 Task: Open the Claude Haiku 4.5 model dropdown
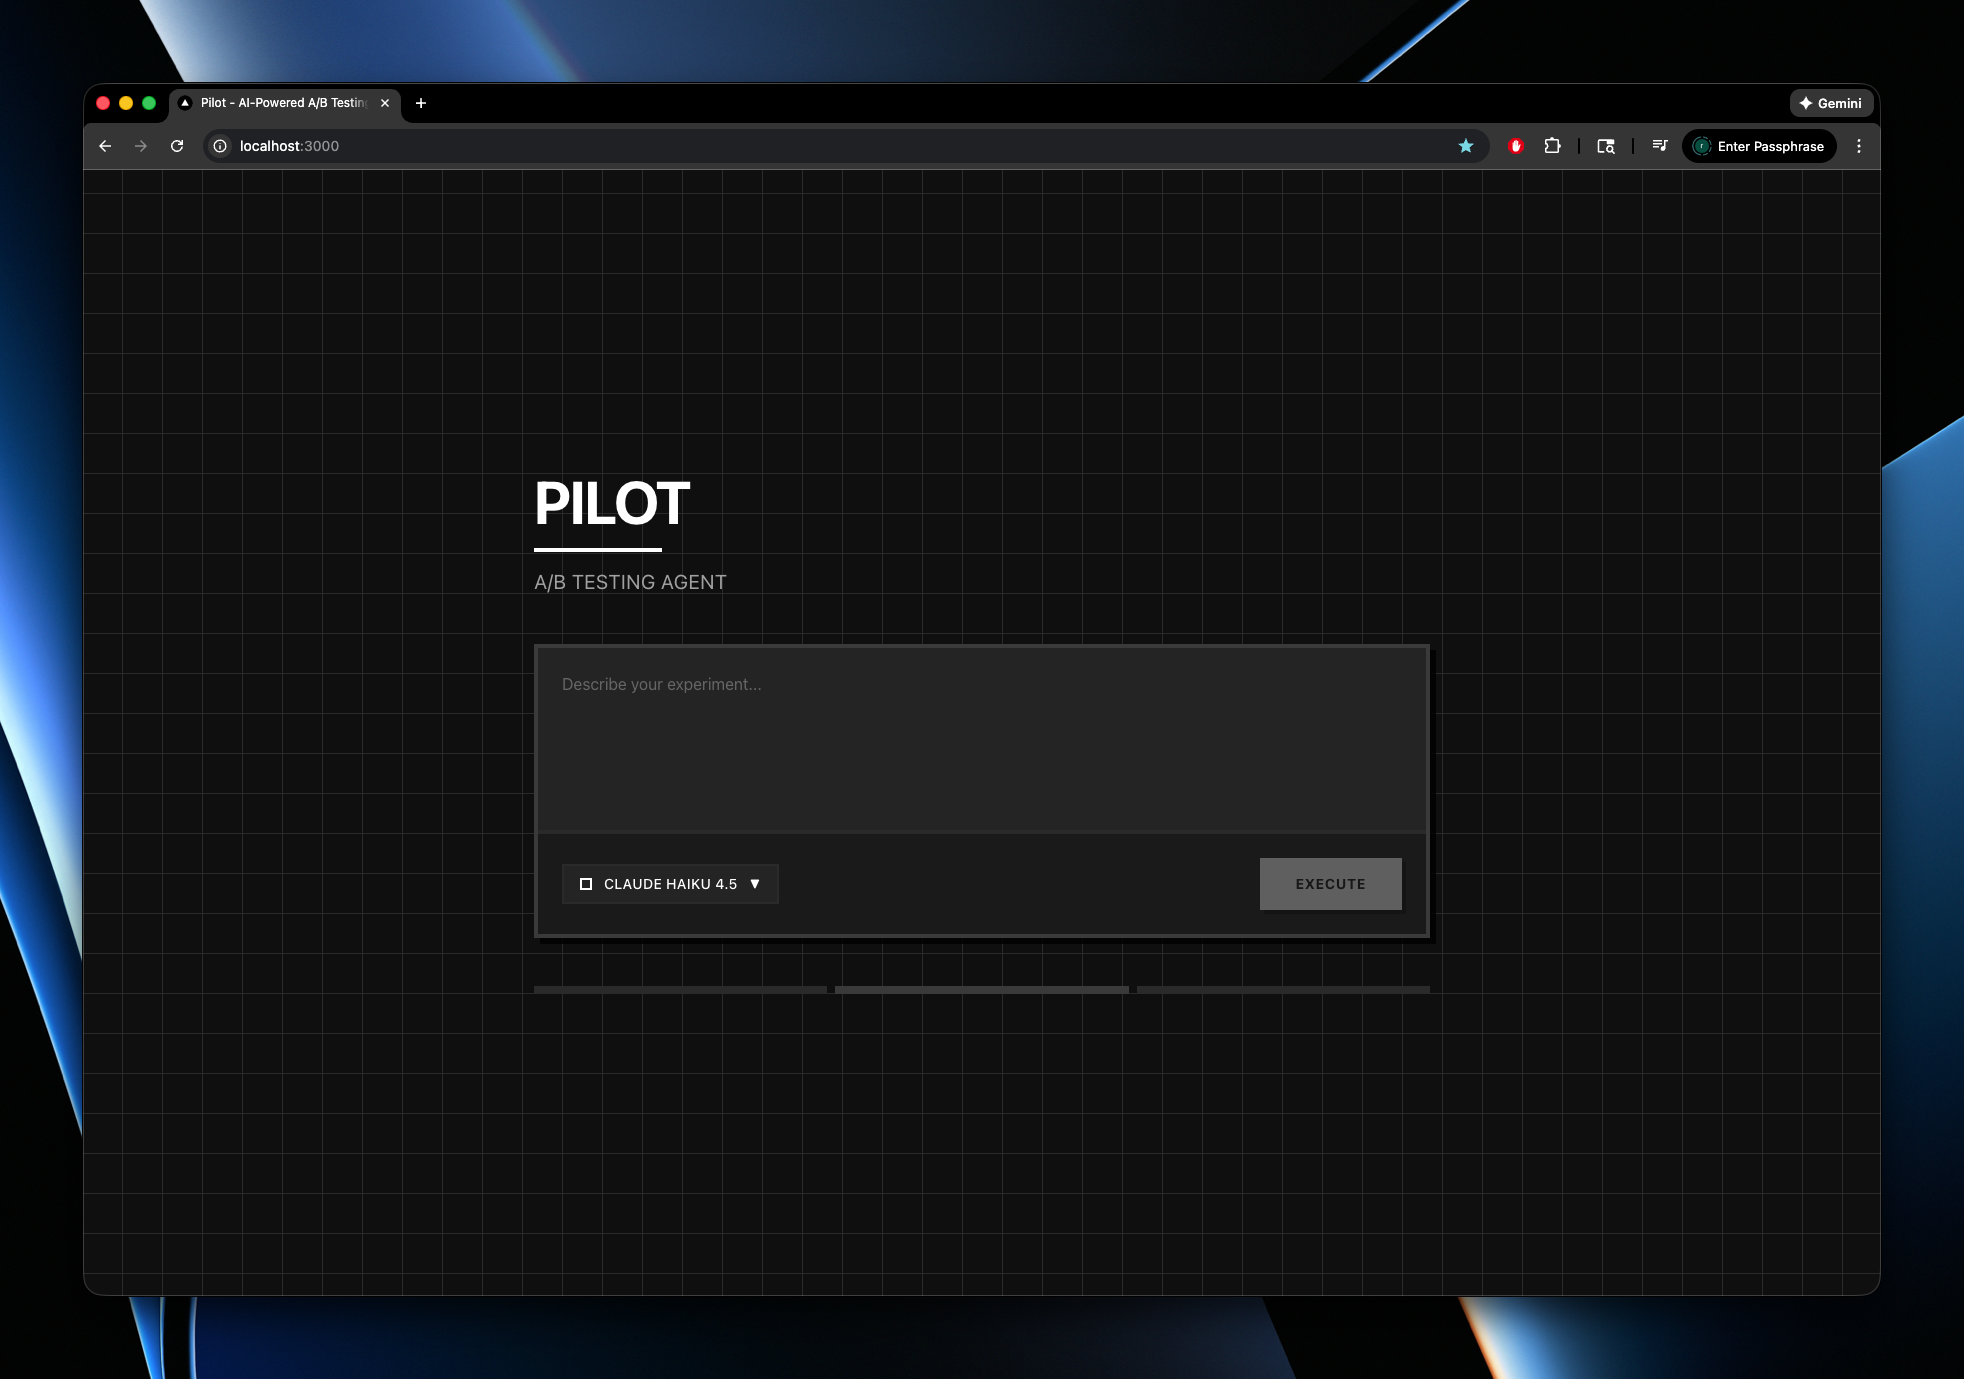(x=670, y=884)
